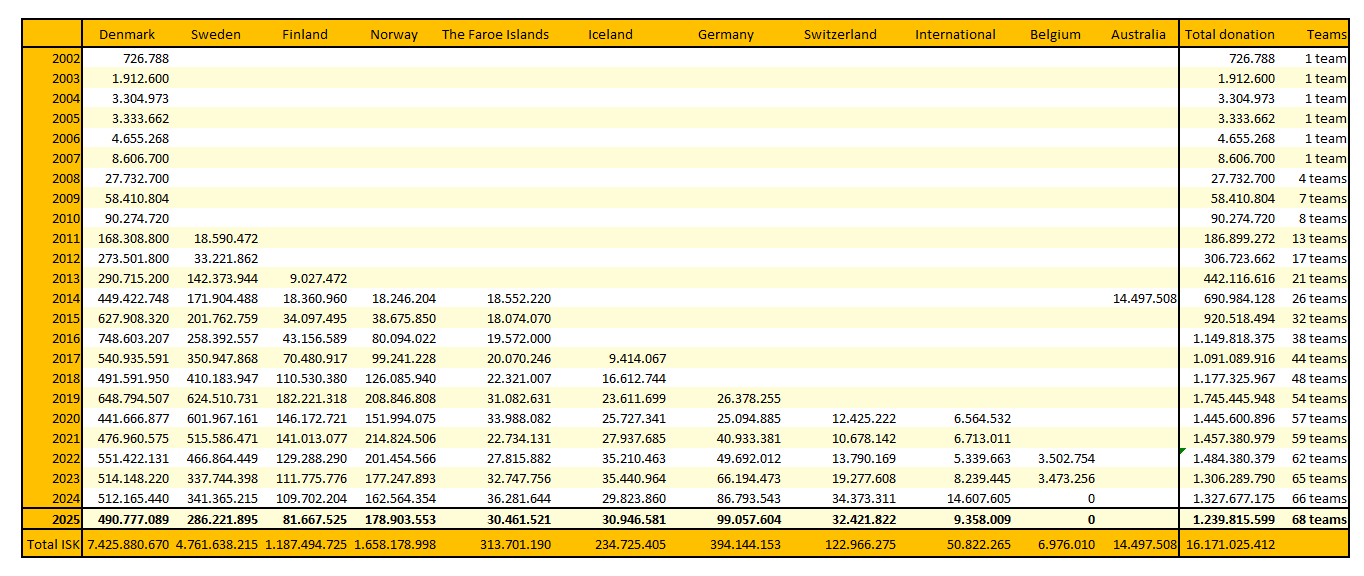The height and width of the screenshot is (576, 1364).
Task: Select the grand total 16.171.025.412 cell
Action: [x=1229, y=544]
